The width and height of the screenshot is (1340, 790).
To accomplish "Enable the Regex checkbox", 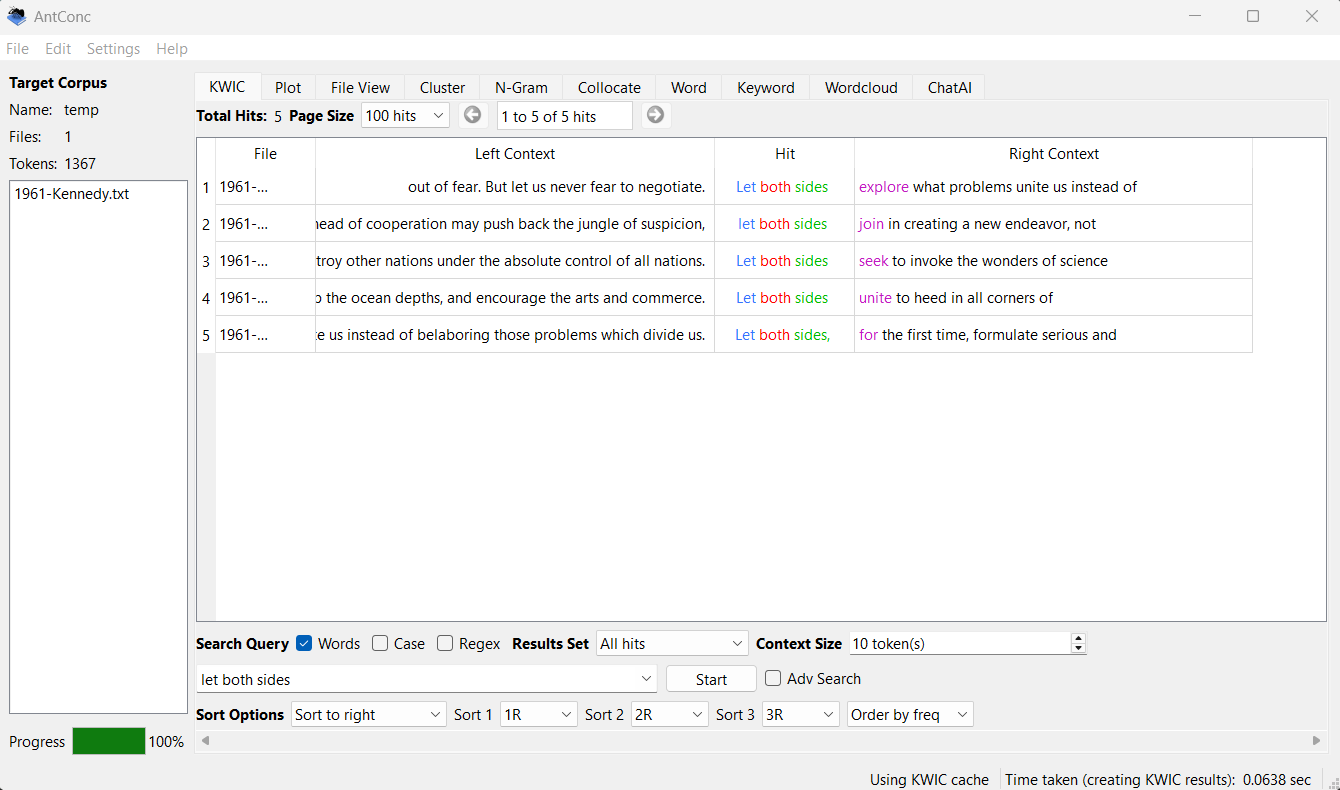I will tap(445, 644).
